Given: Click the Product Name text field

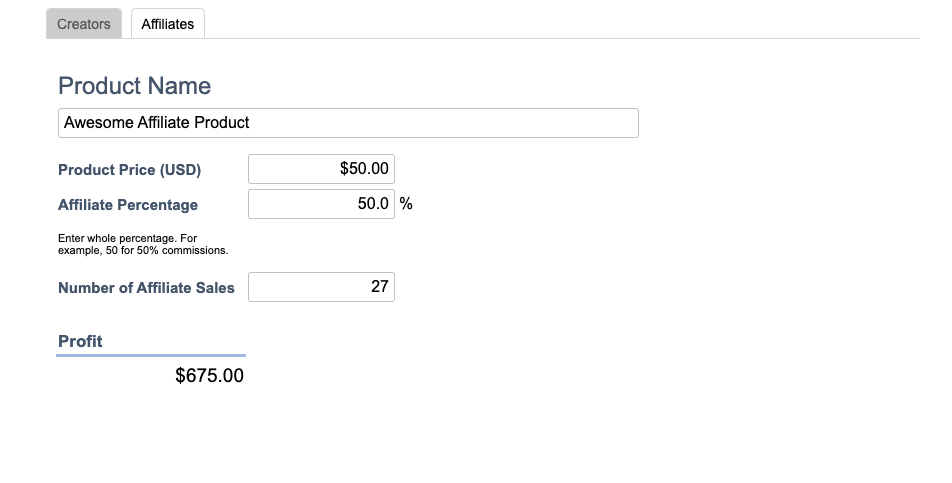Looking at the screenshot, I should [348, 123].
